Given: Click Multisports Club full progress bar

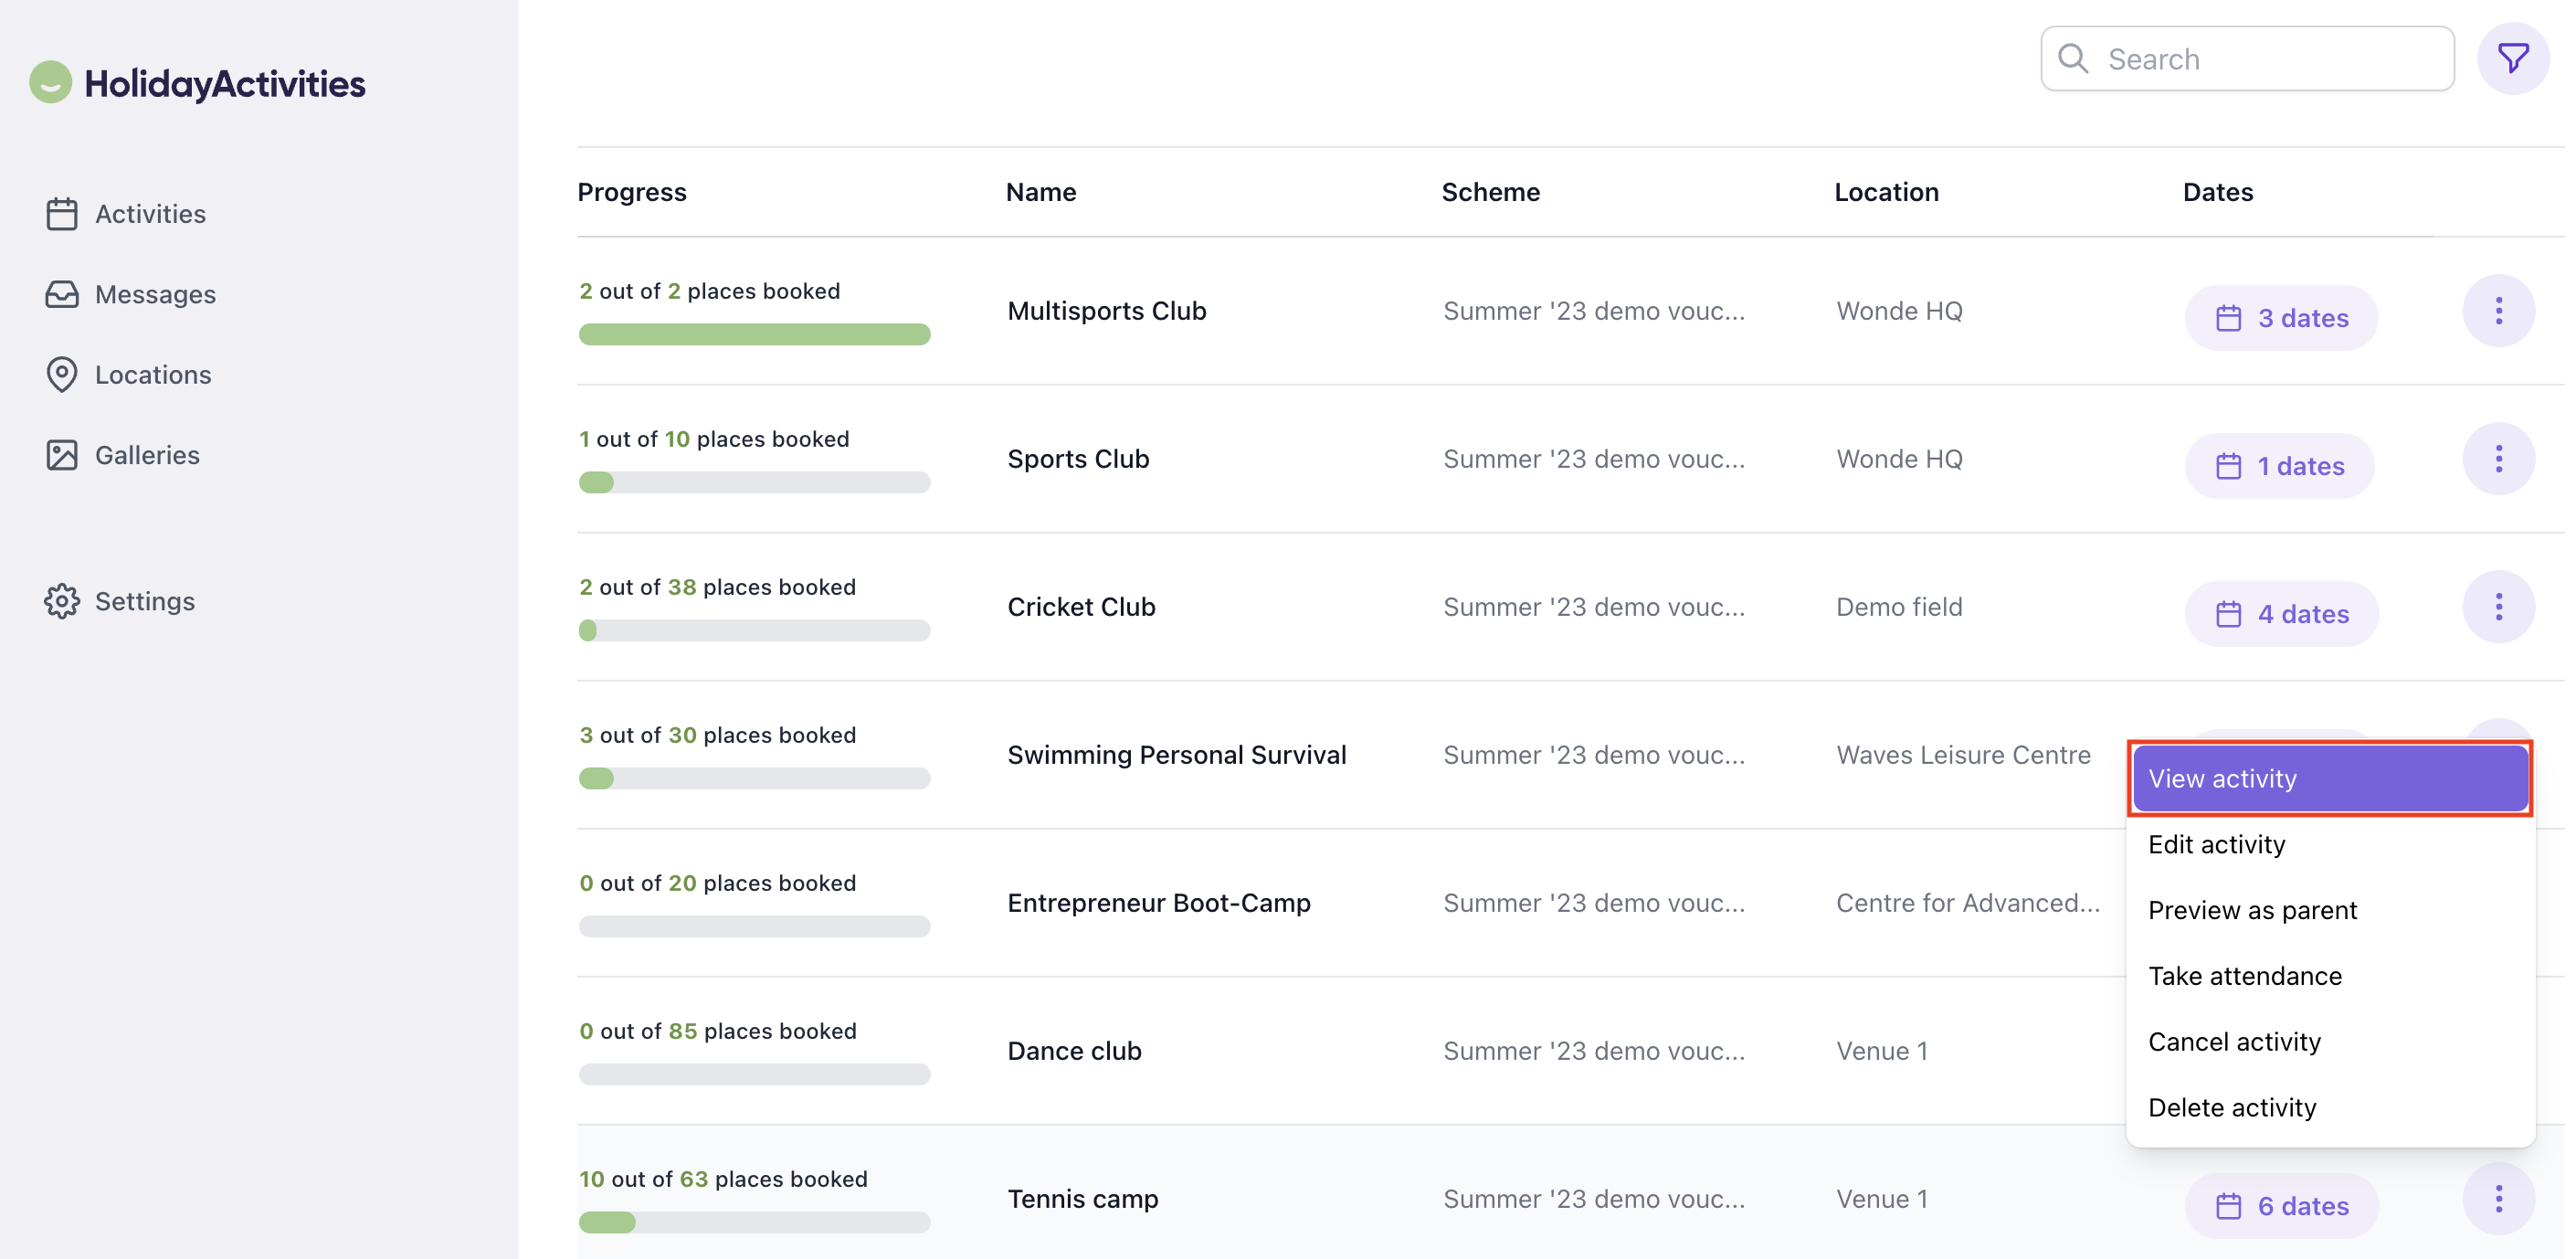Looking at the screenshot, I should [754, 334].
